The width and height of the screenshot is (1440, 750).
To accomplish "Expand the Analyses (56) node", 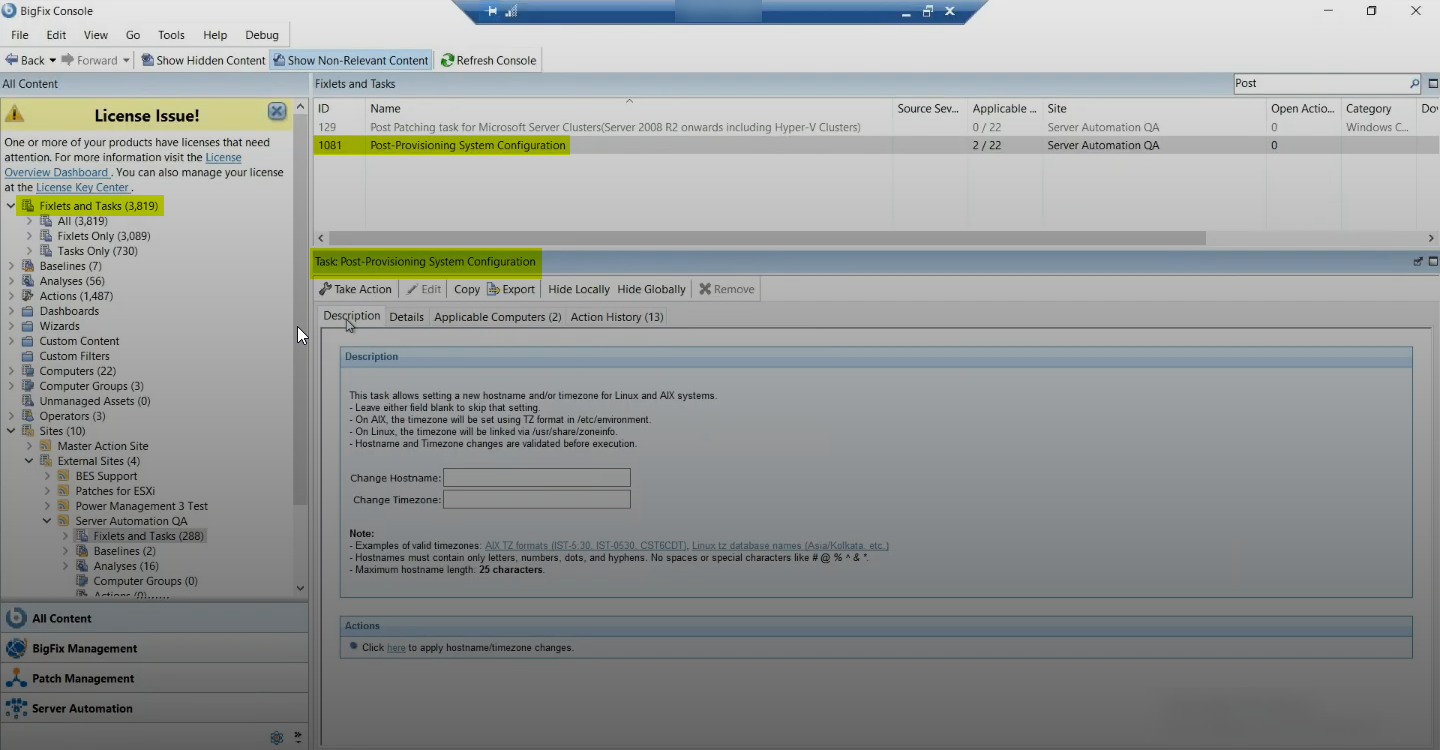I will point(11,281).
